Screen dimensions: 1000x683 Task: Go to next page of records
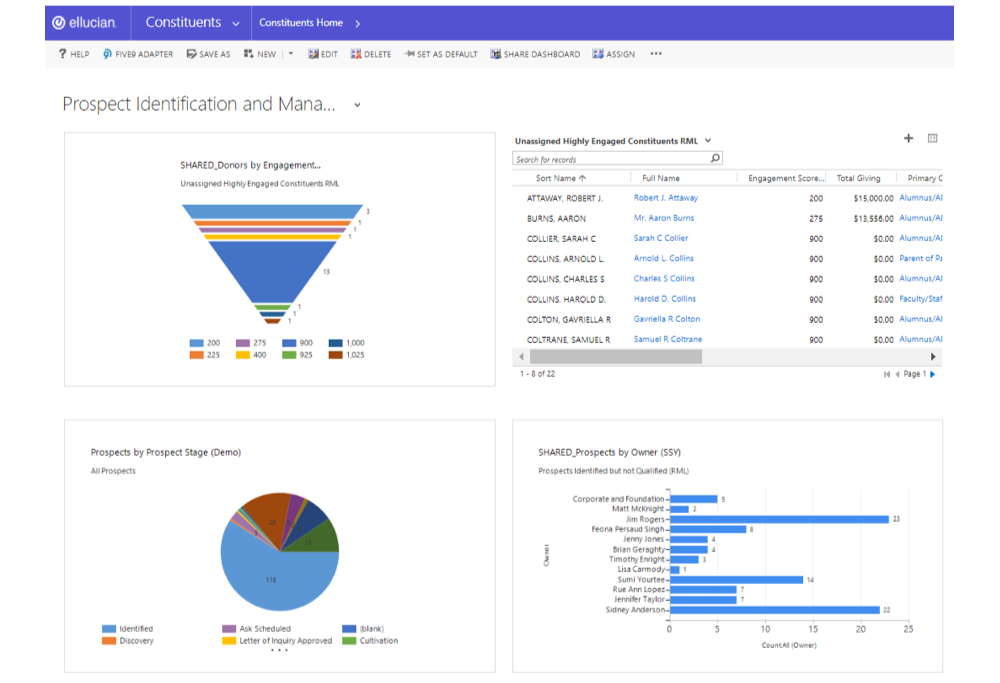click(x=932, y=374)
